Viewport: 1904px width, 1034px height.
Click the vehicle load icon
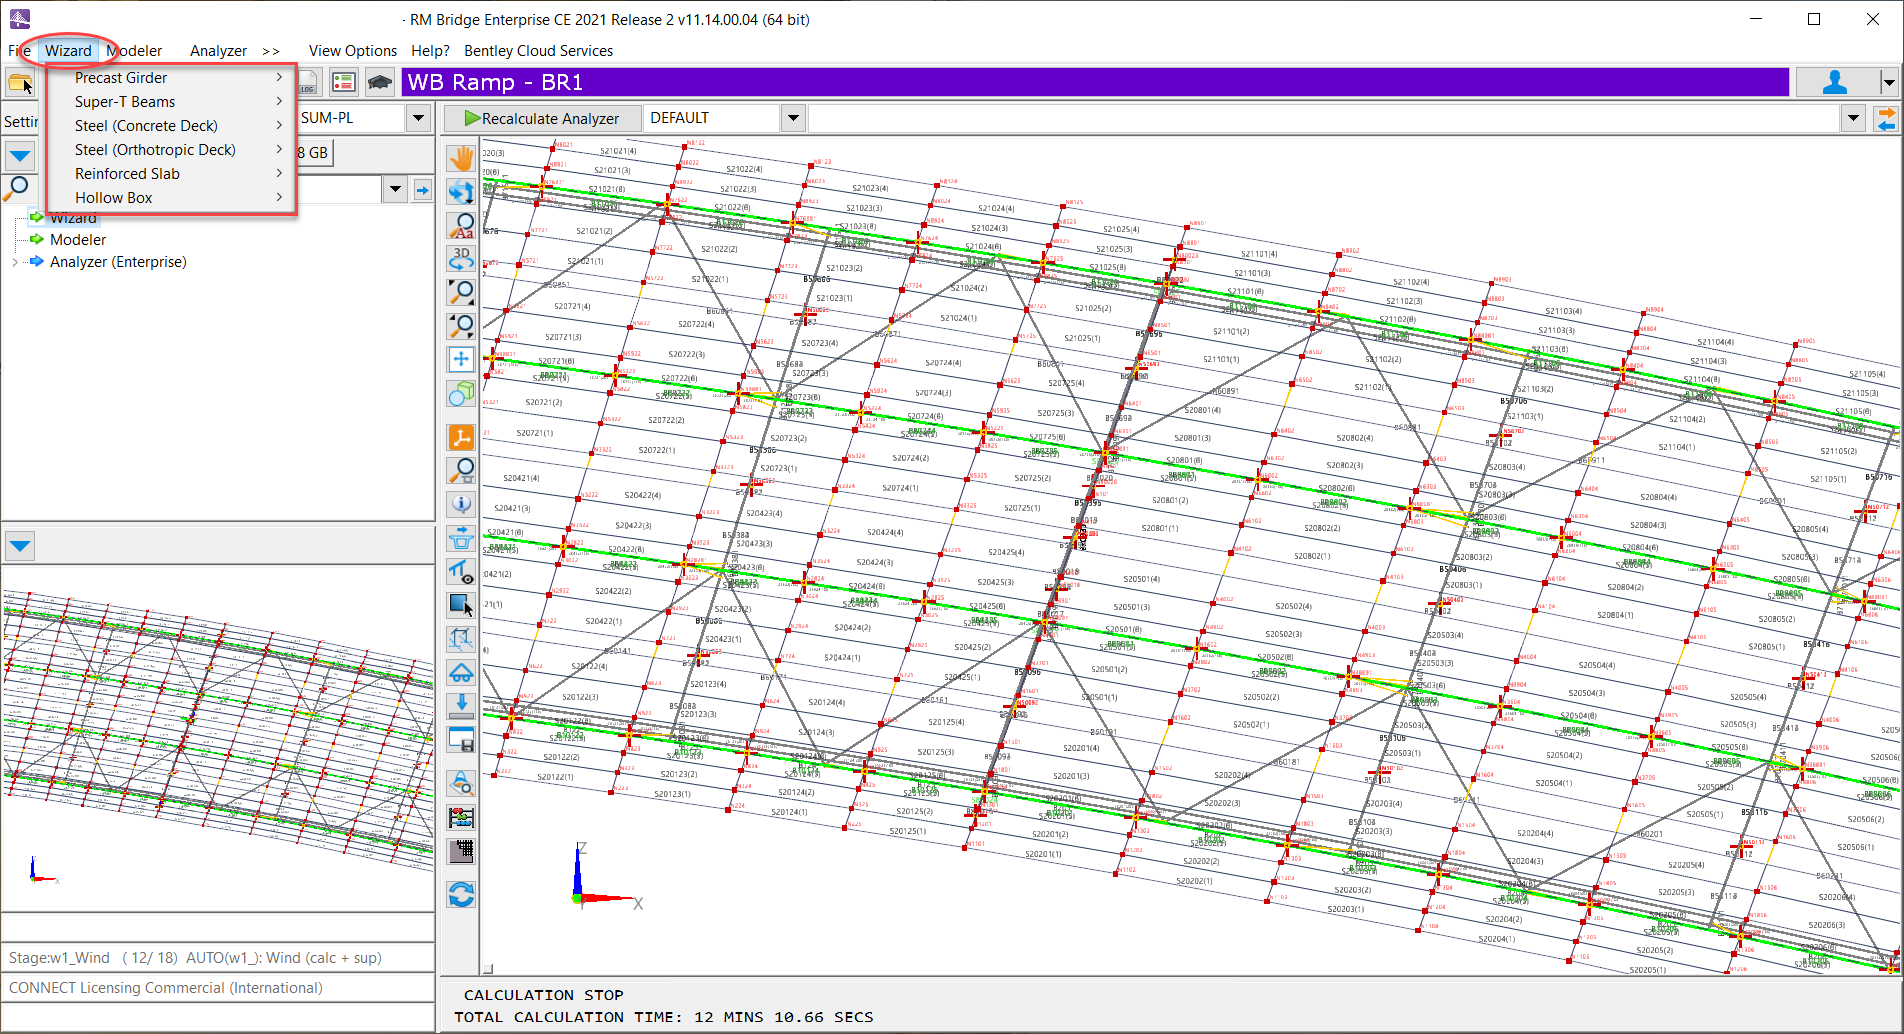click(461, 672)
